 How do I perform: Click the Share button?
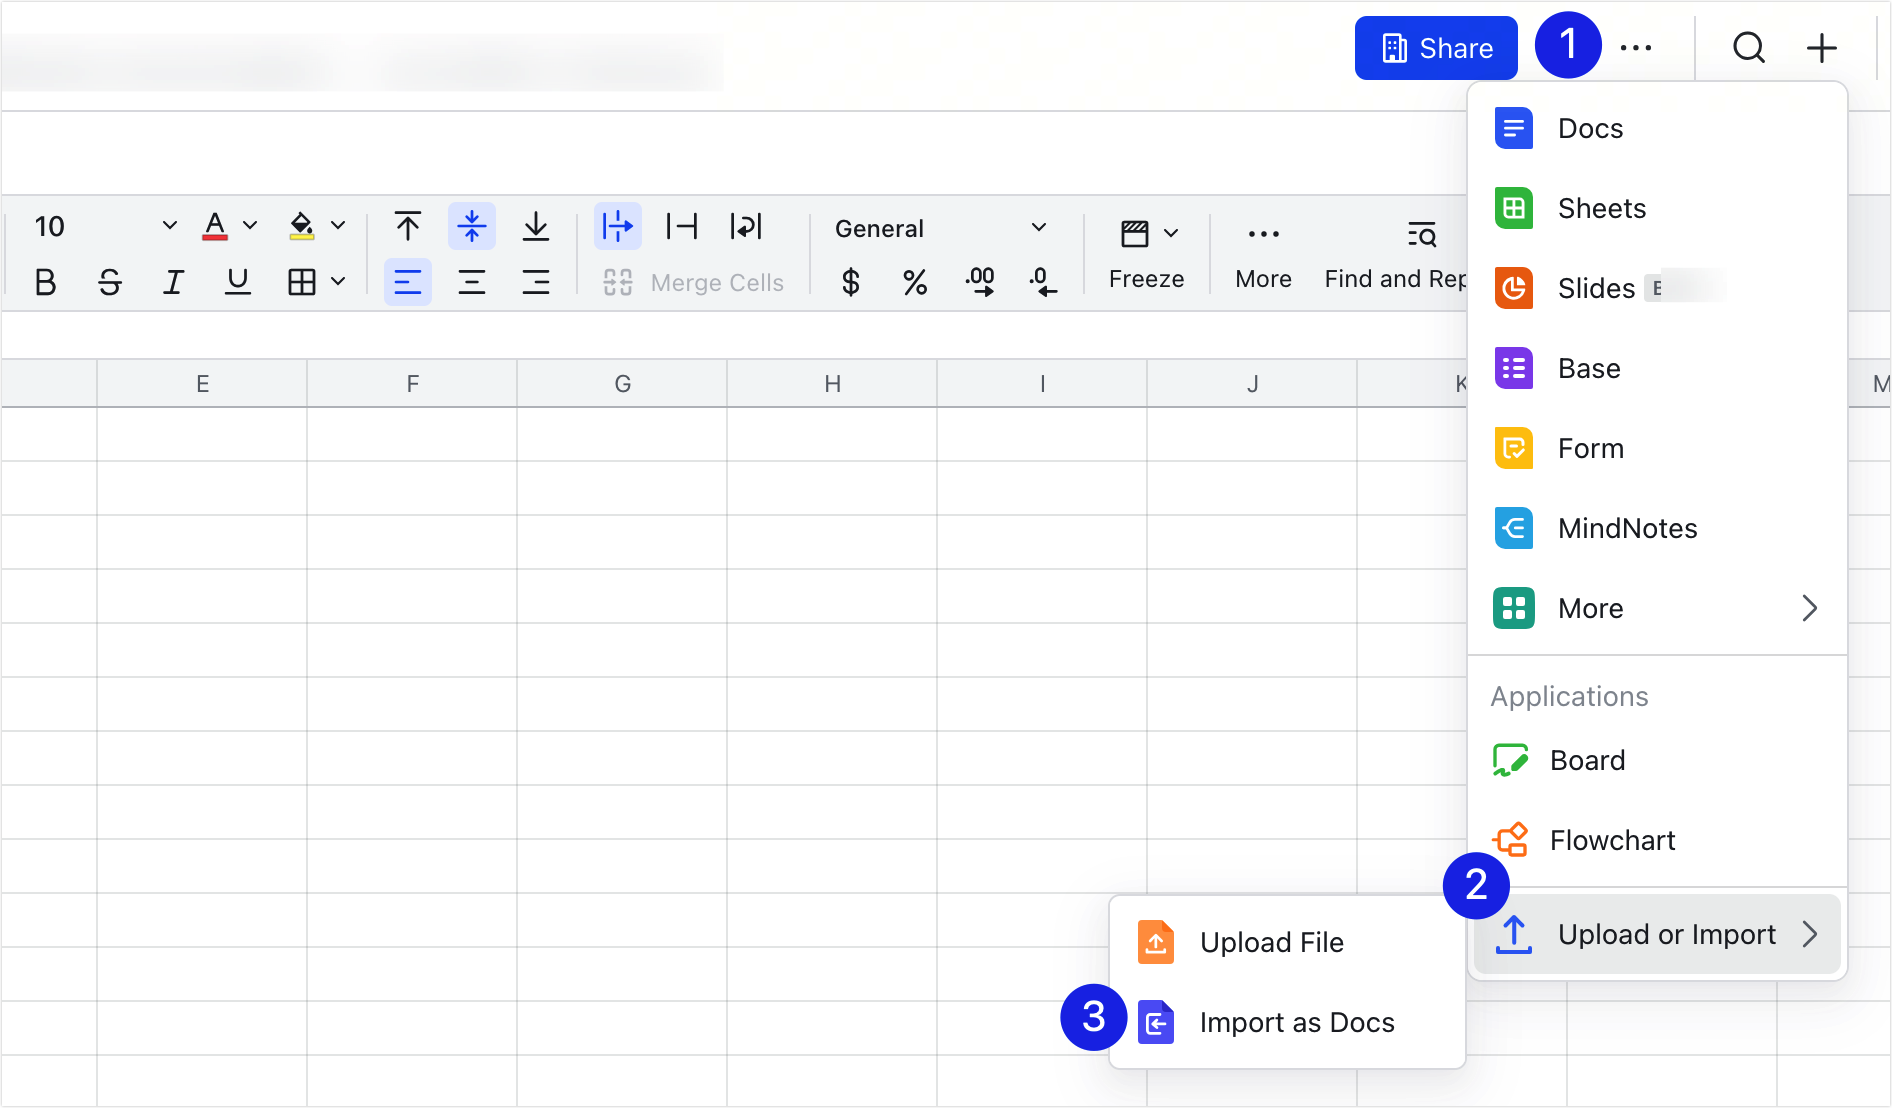(x=1436, y=47)
